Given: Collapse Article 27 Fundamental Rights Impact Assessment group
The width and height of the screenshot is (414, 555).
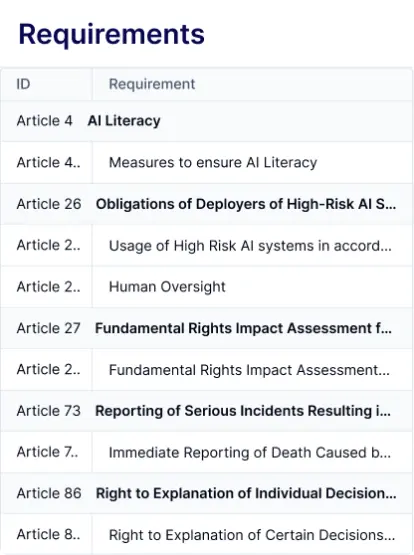Looking at the screenshot, I should pos(207,328).
